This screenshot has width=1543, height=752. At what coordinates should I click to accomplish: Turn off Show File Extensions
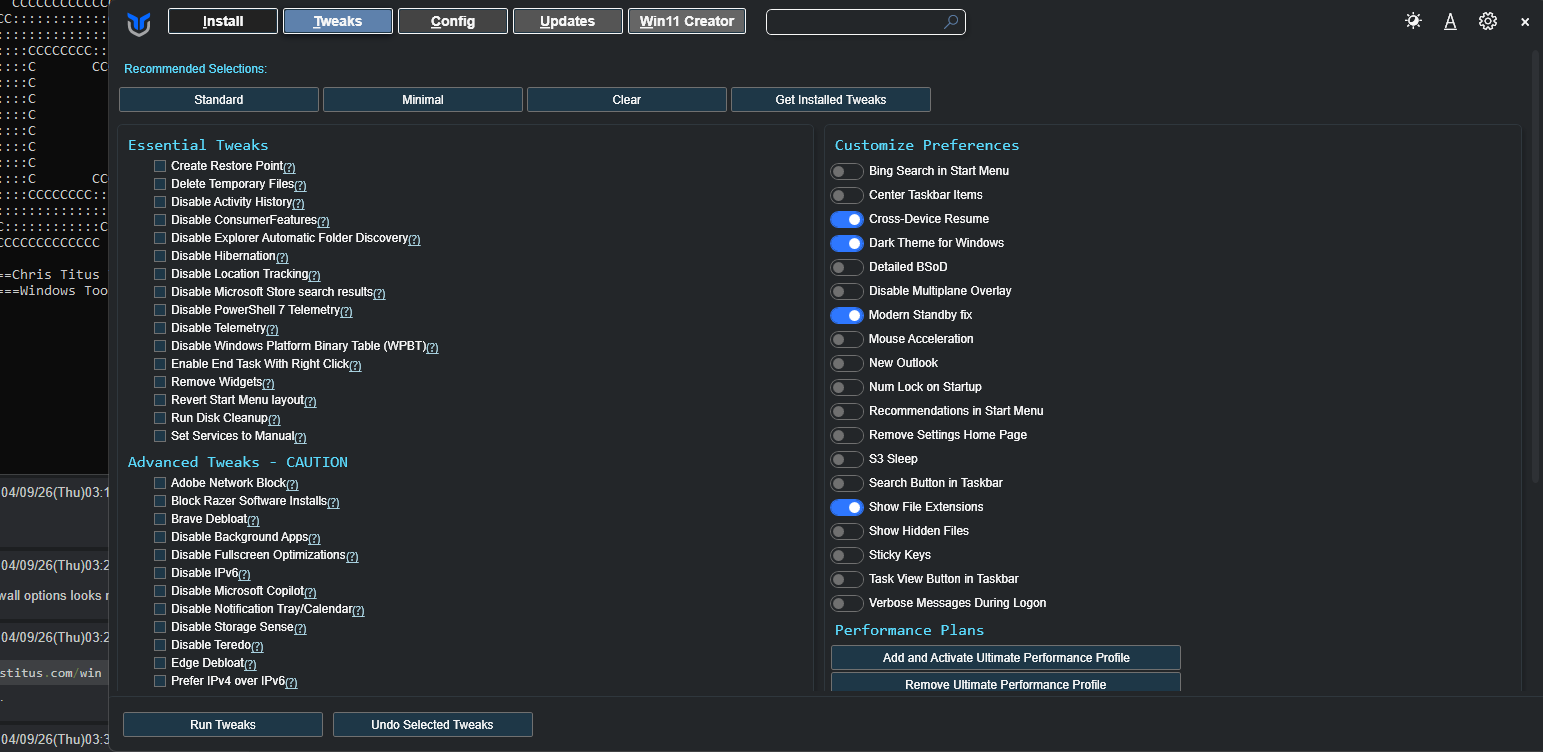point(847,507)
